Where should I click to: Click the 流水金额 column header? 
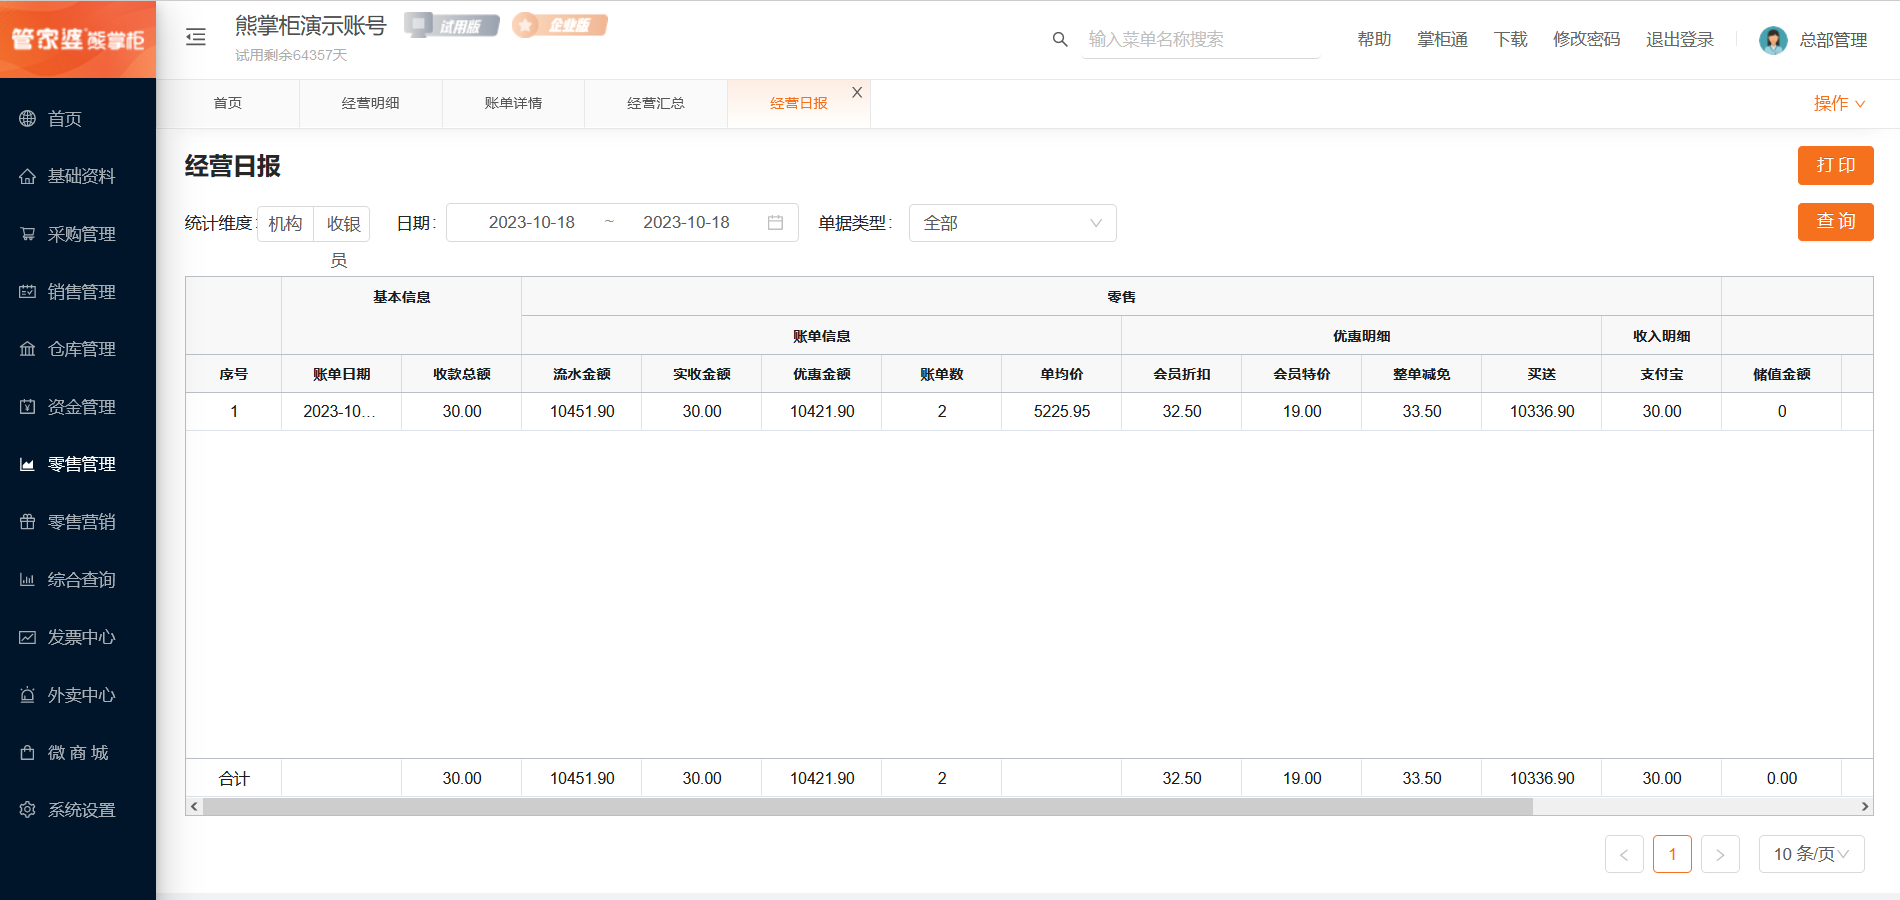coord(582,374)
